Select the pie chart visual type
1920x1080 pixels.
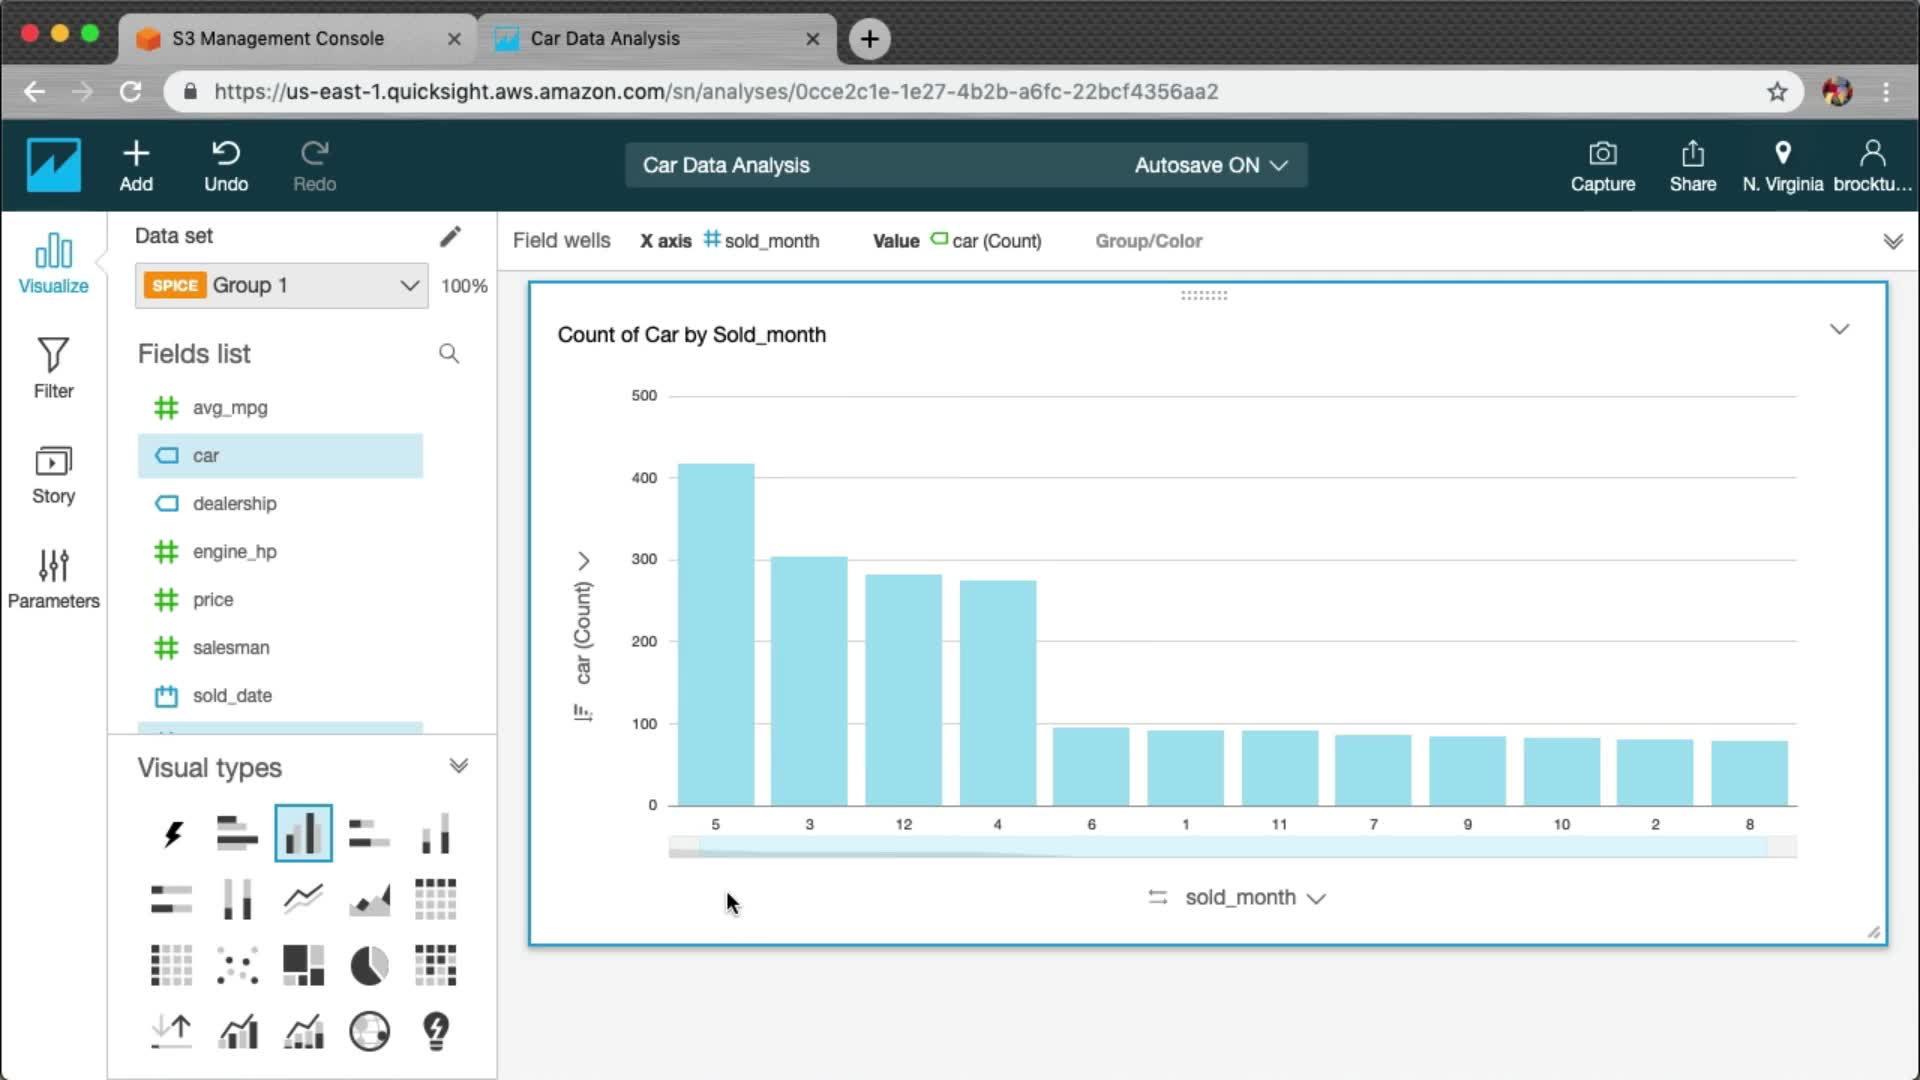click(x=369, y=966)
